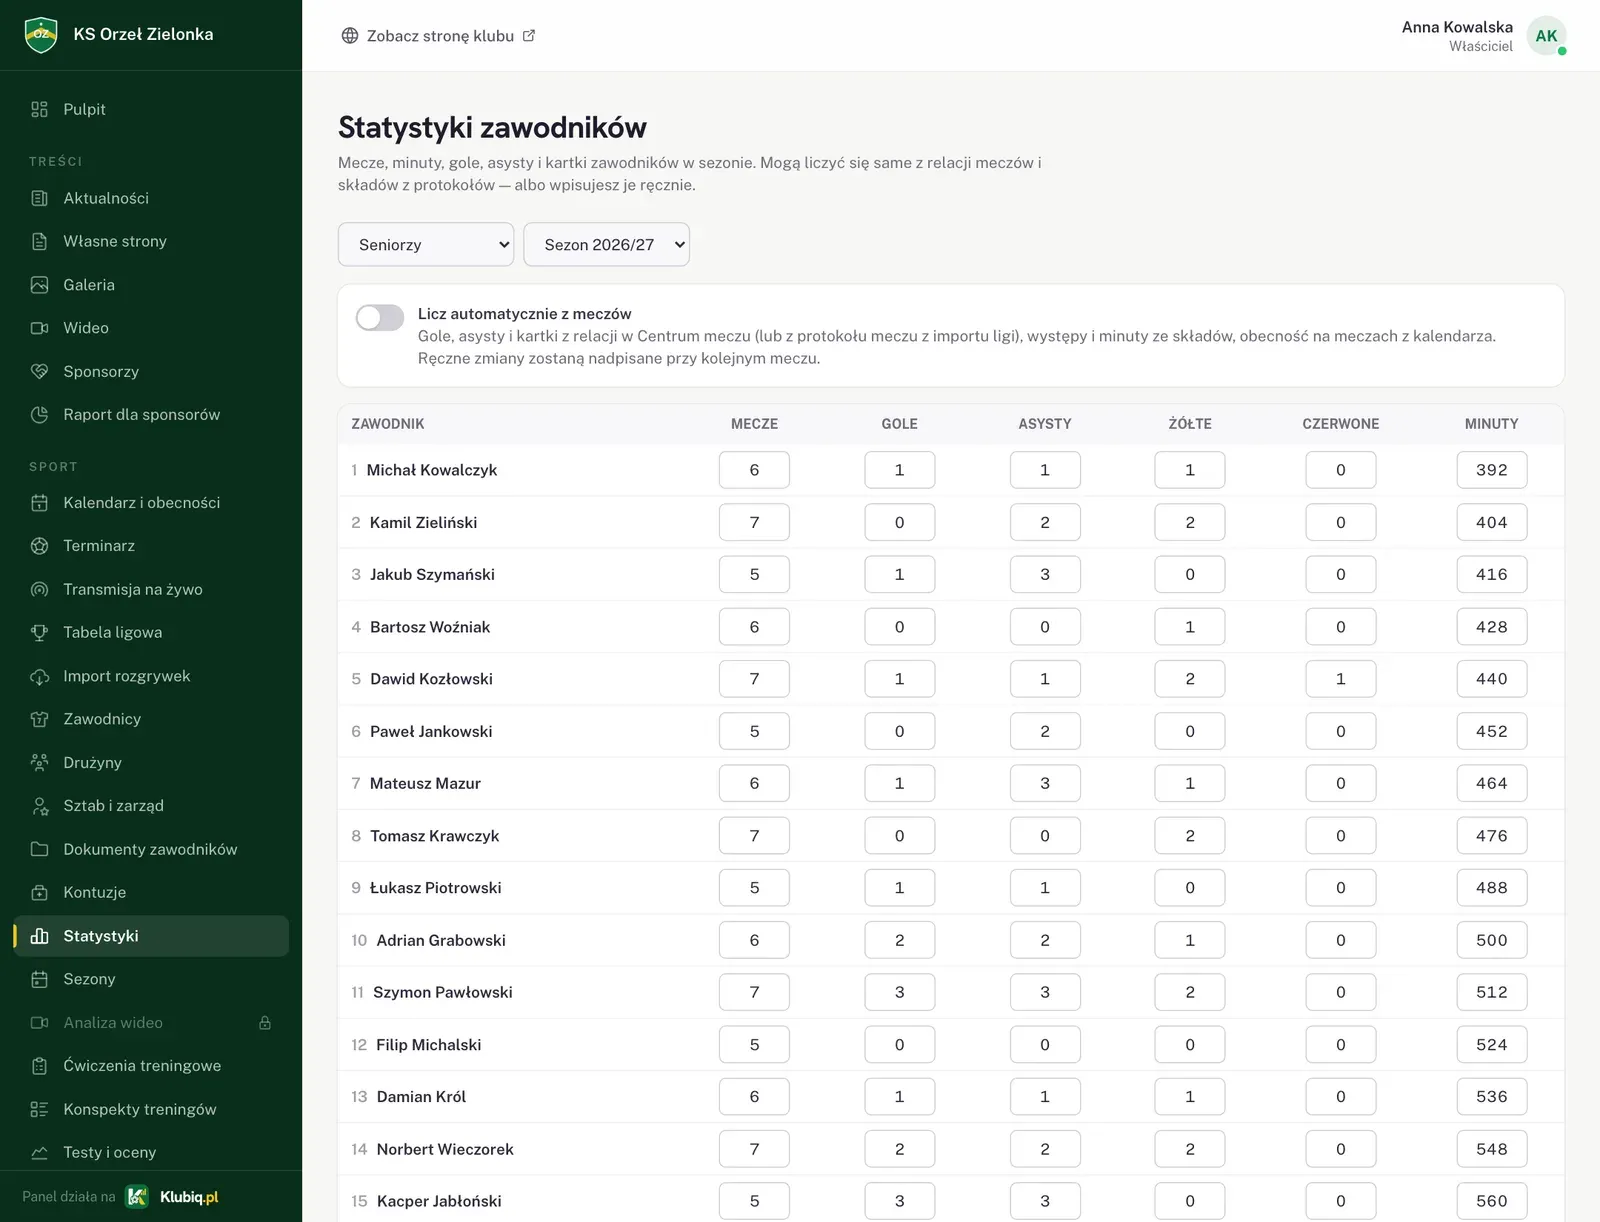This screenshot has height=1222, width=1600.
Task: Click Dawid Kozłowski's czerwone input field
Action: click(x=1341, y=679)
